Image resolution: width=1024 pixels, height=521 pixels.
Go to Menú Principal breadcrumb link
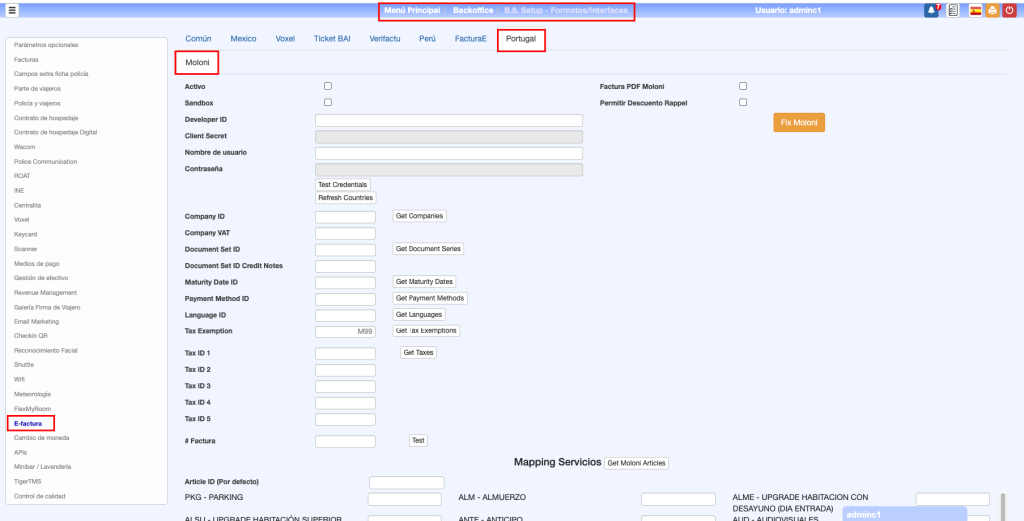point(412,10)
